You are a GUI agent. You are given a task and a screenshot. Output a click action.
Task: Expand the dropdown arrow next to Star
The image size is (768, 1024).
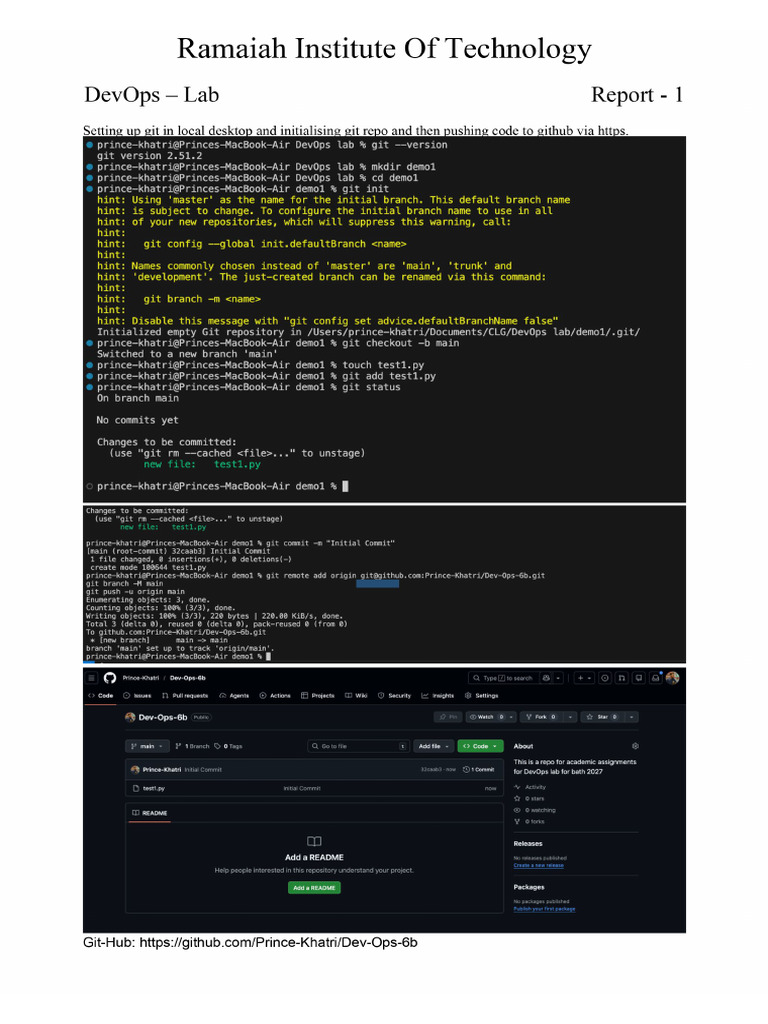point(632,717)
